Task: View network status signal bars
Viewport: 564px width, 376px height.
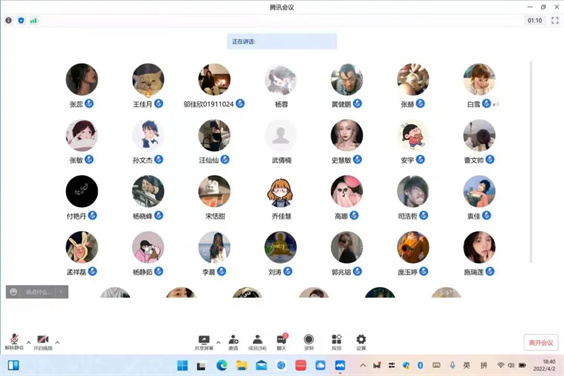Action: tap(33, 21)
